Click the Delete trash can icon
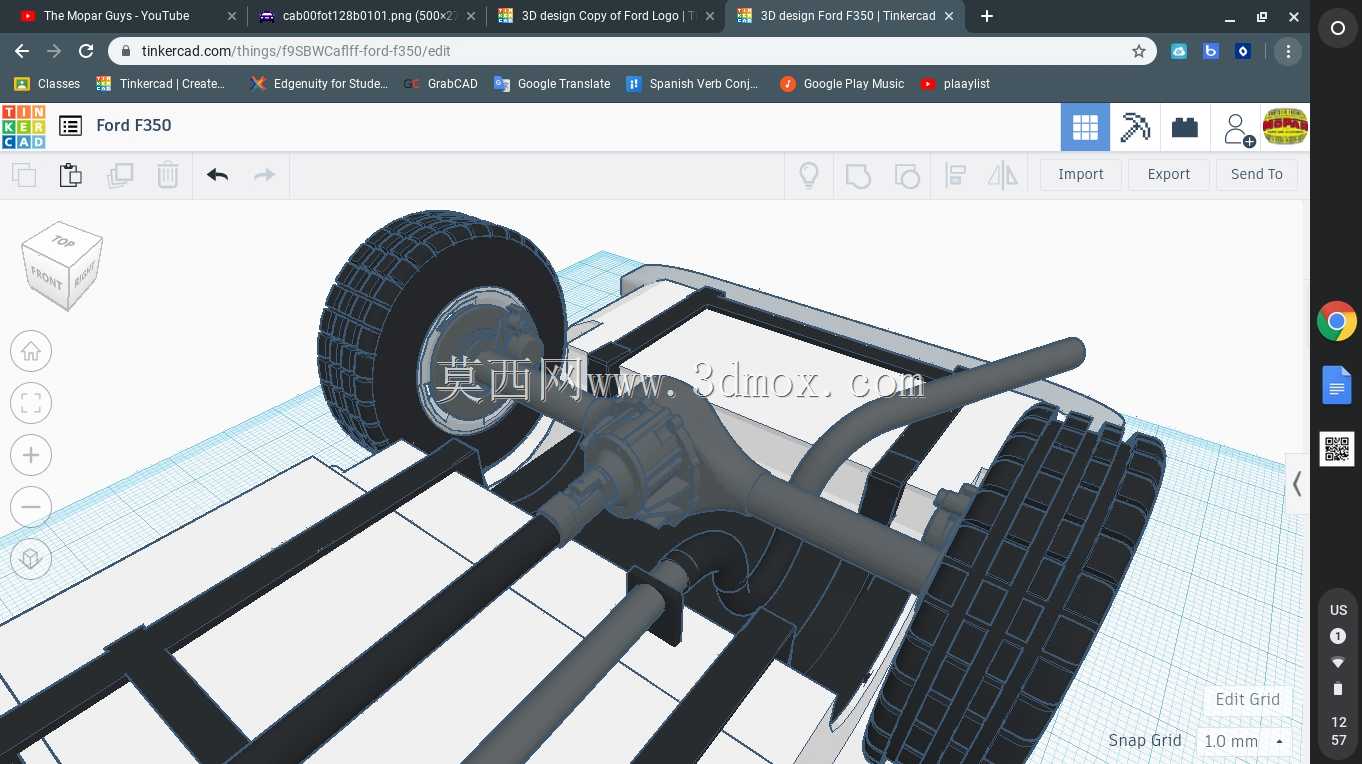The image size is (1362, 764). [167, 175]
